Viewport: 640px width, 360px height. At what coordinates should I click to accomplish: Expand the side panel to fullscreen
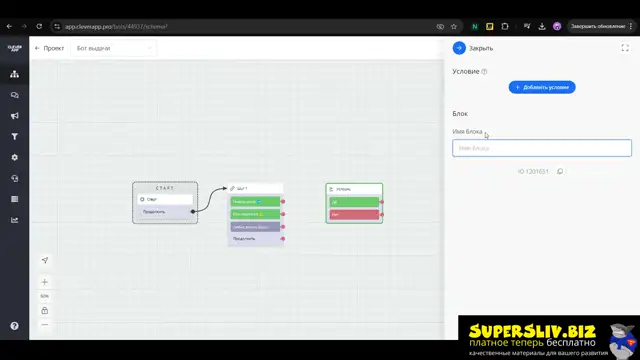[625, 48]
